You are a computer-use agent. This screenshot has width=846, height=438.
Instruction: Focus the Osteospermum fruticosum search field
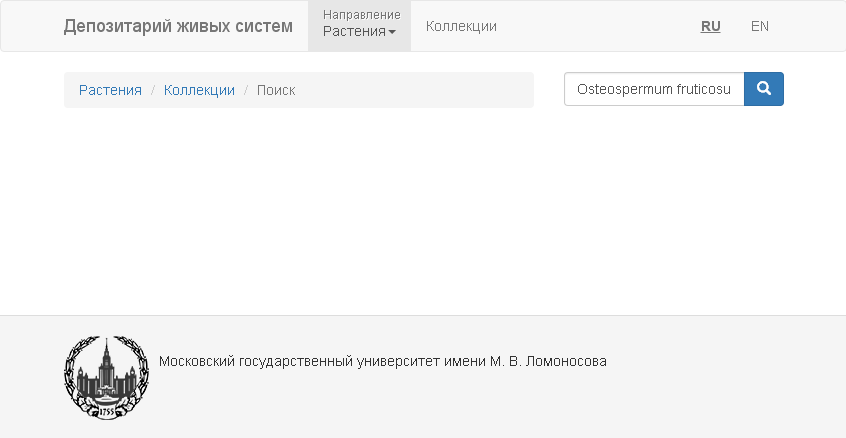tap(654, 89)
